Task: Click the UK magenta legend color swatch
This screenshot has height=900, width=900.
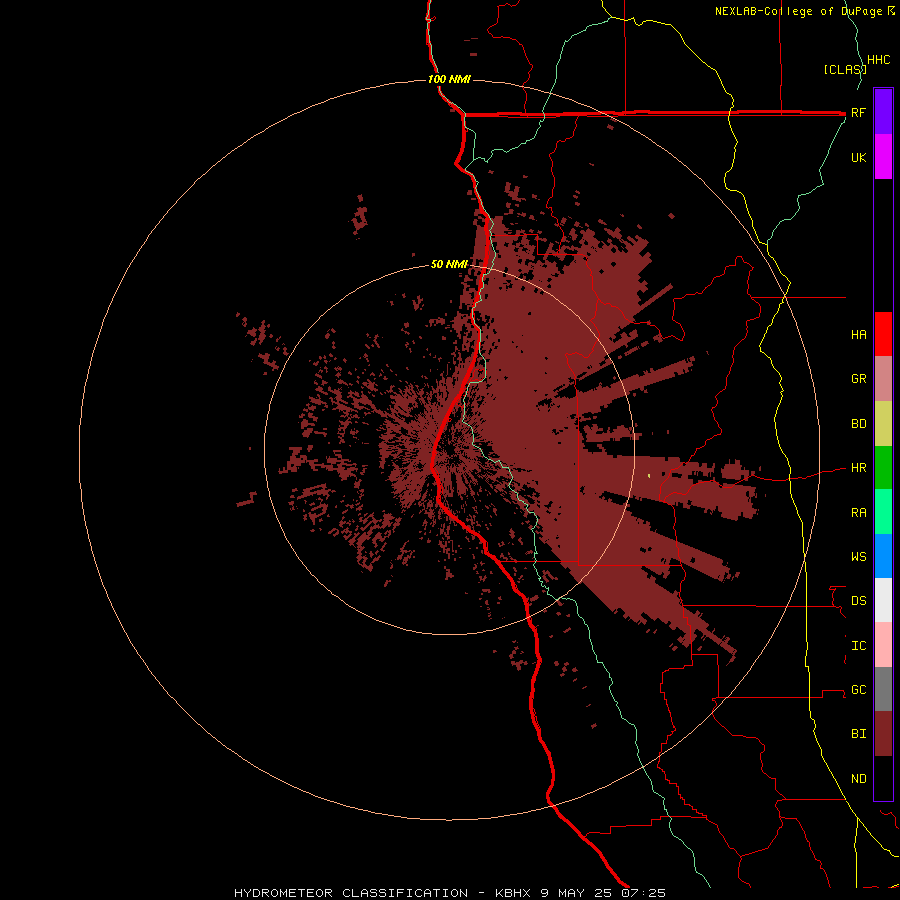Action: pyautogui.click(x=883, y=157)
